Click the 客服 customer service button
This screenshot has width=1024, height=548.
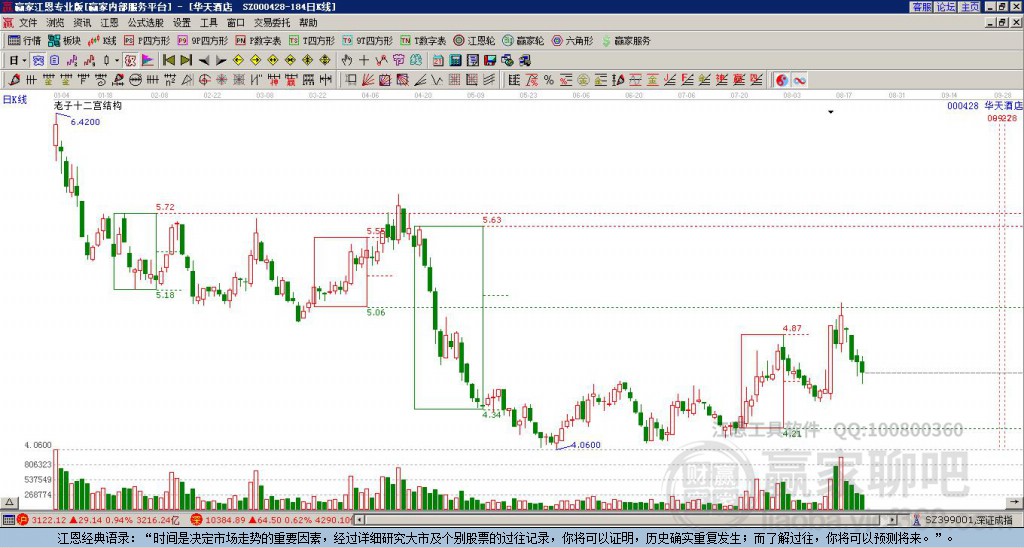click(x=921, y=7)
